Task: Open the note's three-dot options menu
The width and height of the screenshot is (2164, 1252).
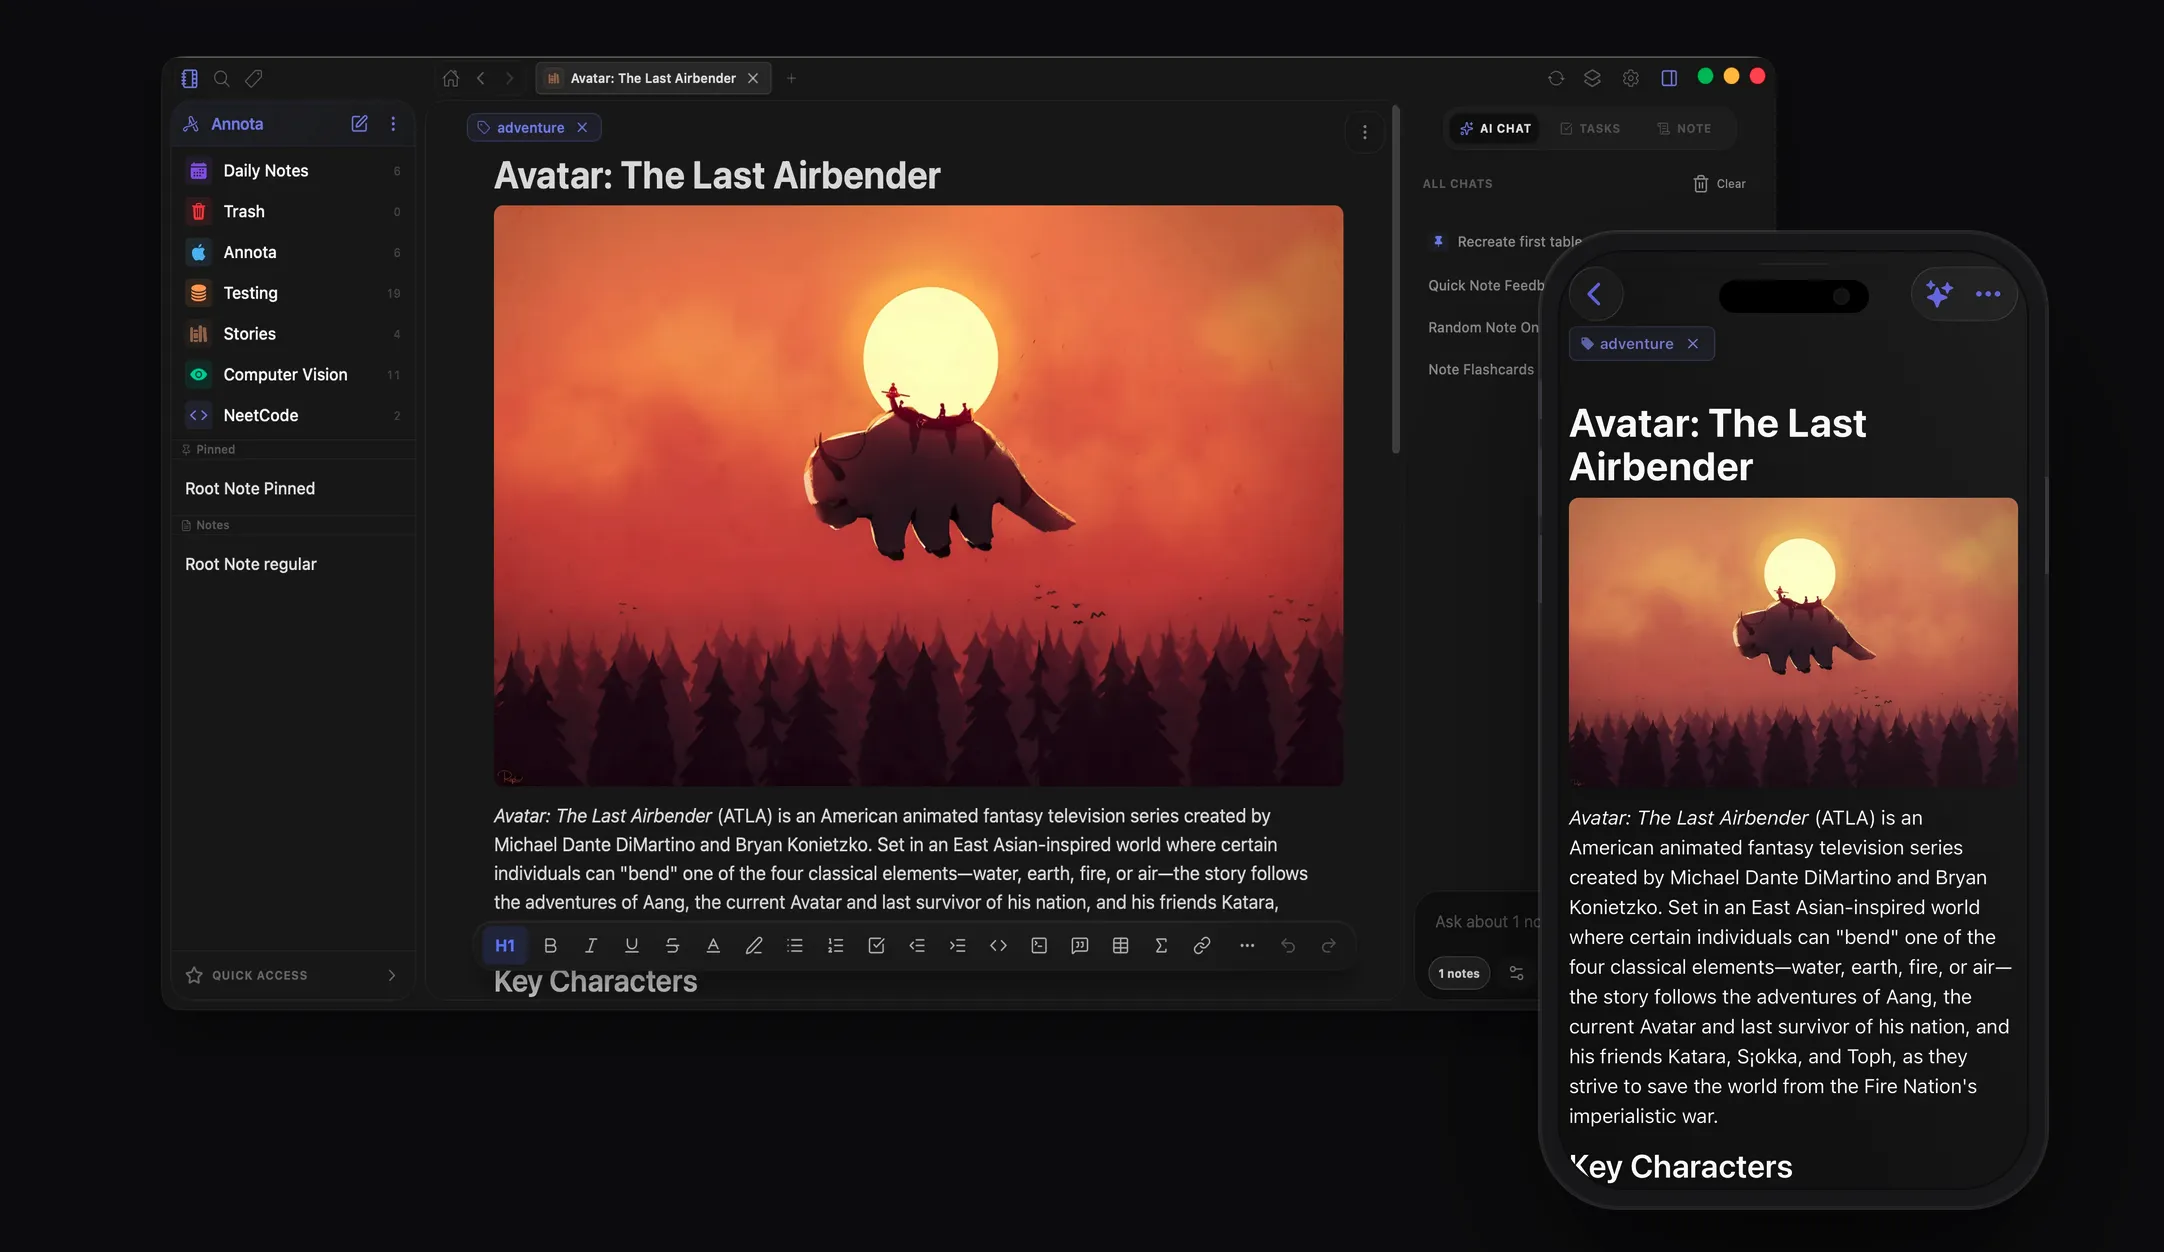Action: point(1365,132)
